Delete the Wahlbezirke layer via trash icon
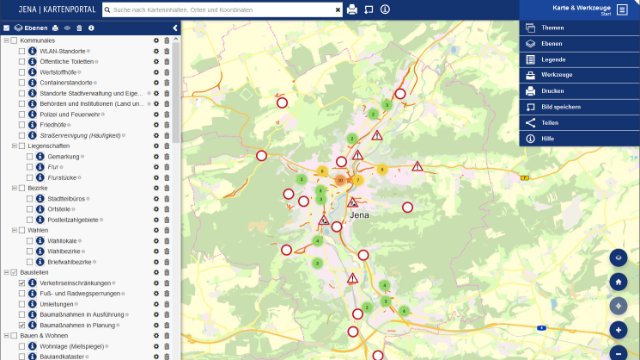 [x=167, y=251]
